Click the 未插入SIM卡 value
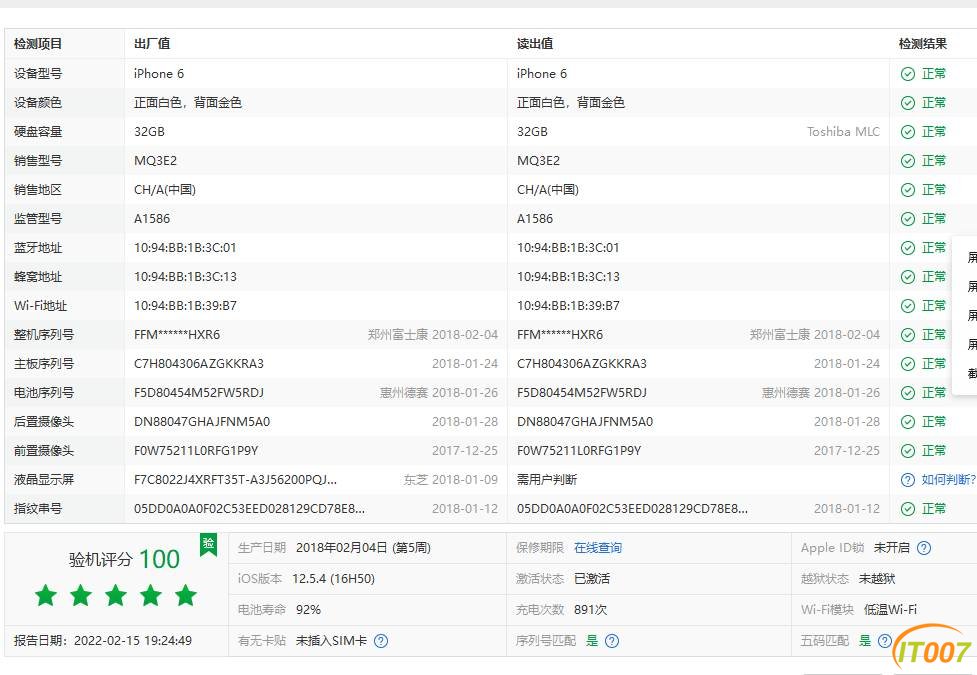This screenshot has width=977, height=675. (331, 641)
